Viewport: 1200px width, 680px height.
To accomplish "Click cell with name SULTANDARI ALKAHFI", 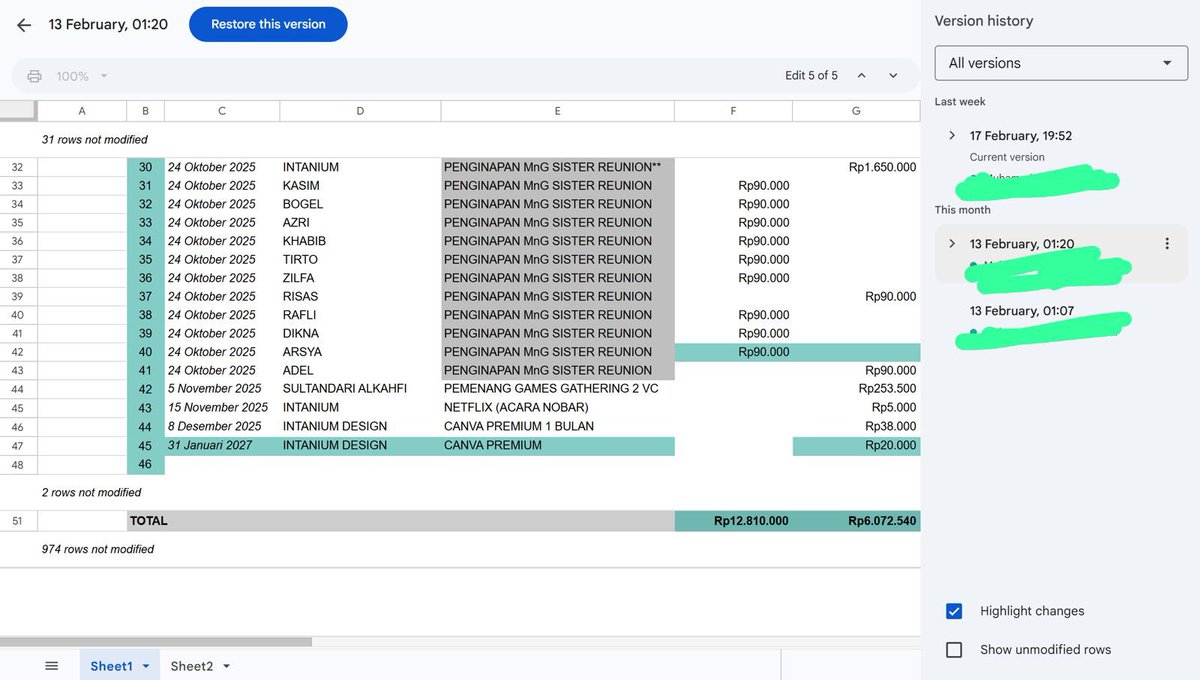I will tap(360, 389).
